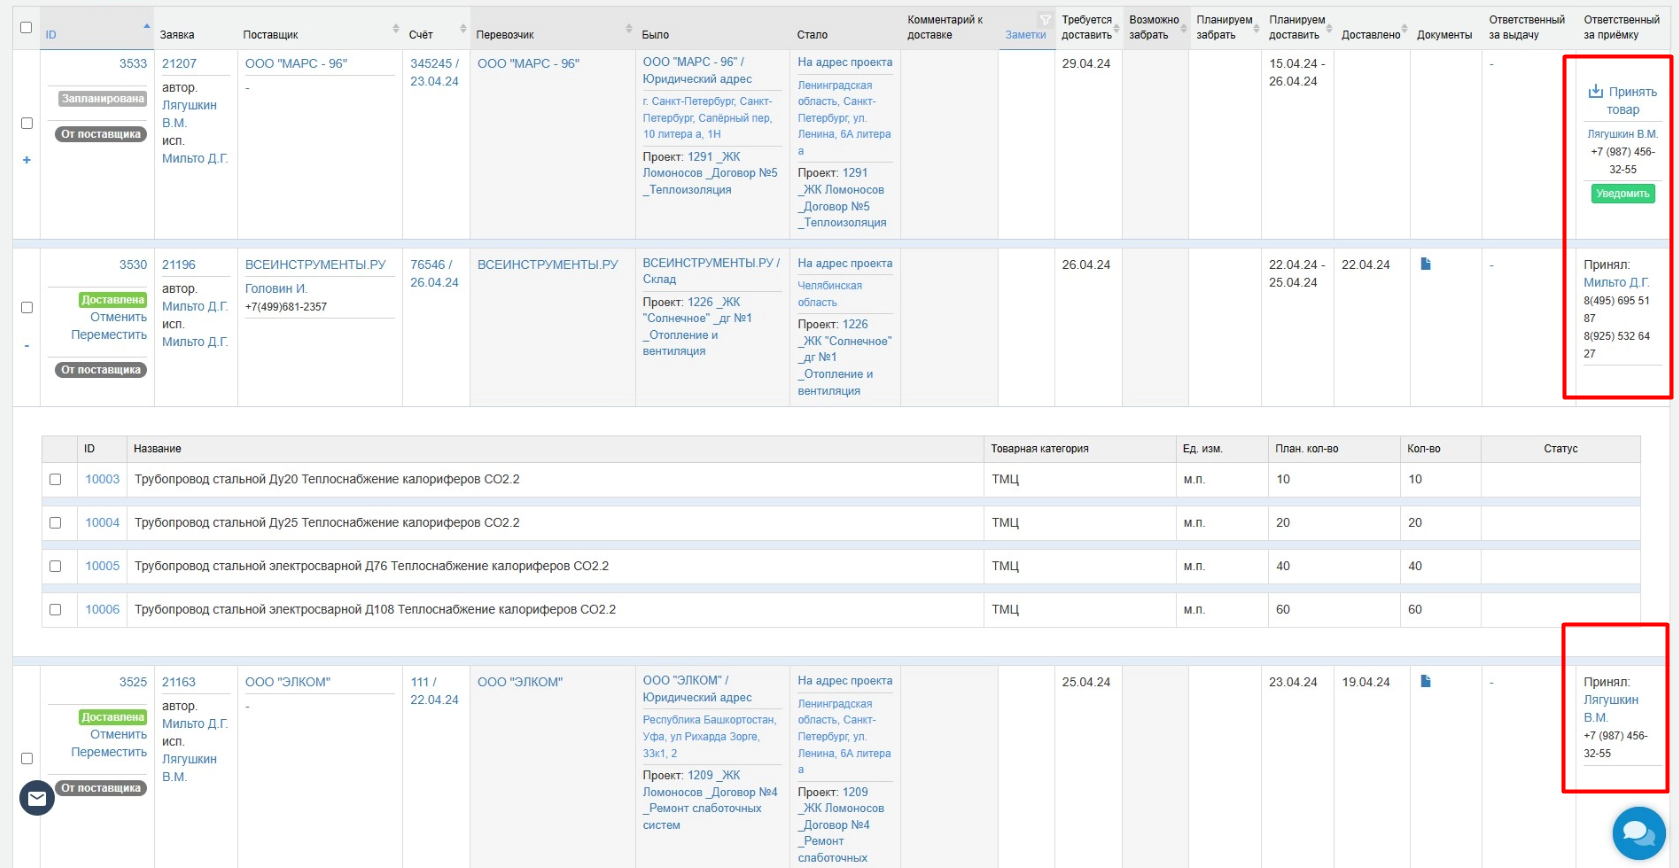The image size is (1679, 868).
Task: Open document icon for delivery 3525
Action: point(1426,681)
